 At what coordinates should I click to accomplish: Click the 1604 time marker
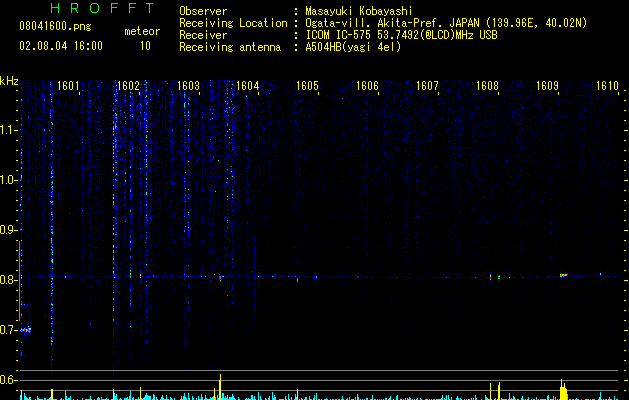tap(248, 85)
